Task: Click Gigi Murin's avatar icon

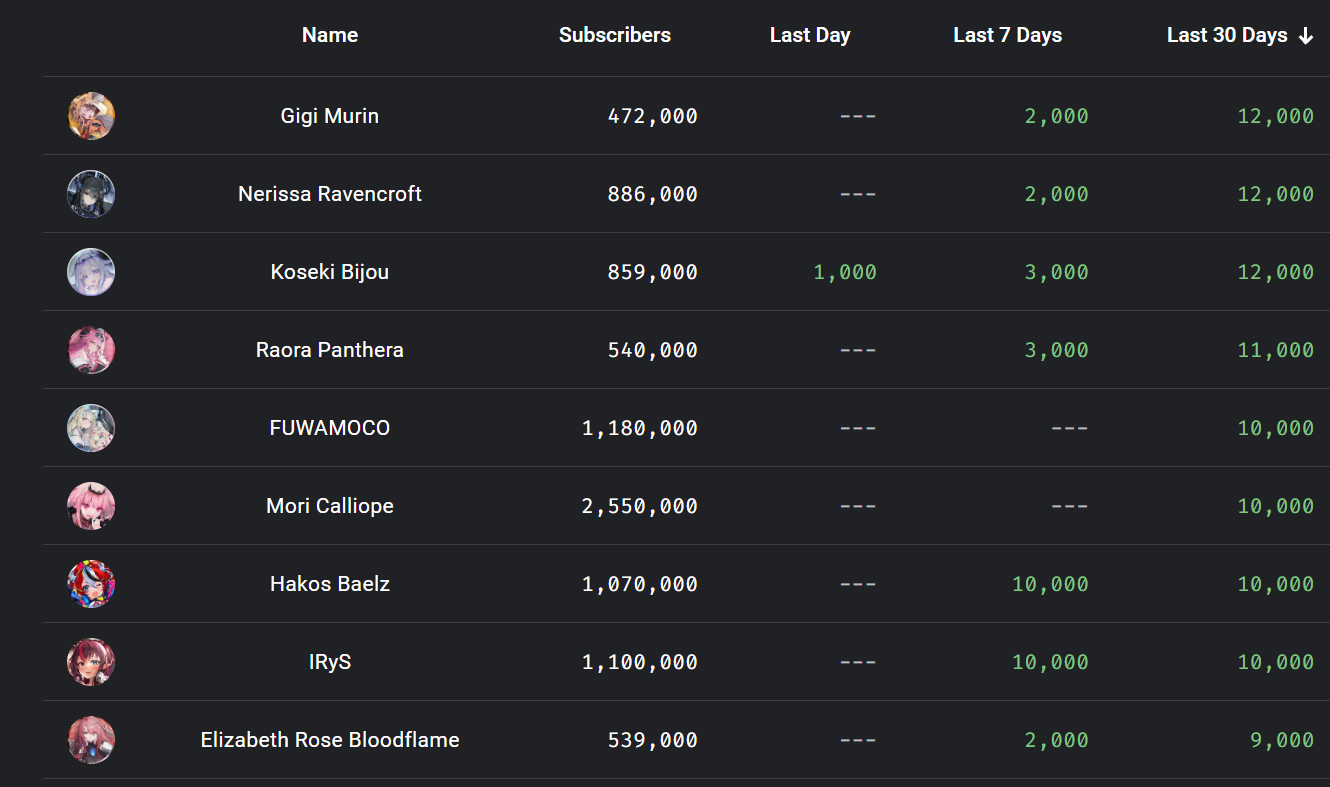Action: point(91,116)
